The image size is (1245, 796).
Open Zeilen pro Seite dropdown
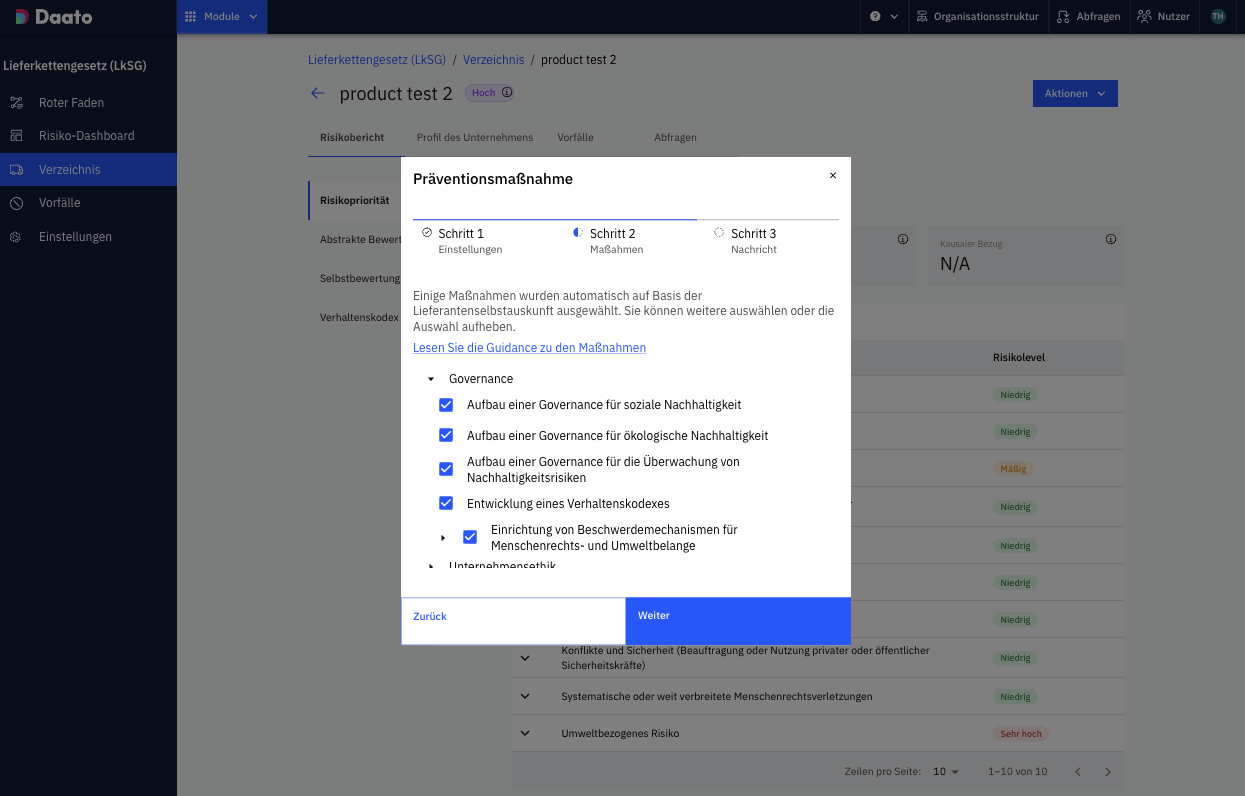click(945, 772)
